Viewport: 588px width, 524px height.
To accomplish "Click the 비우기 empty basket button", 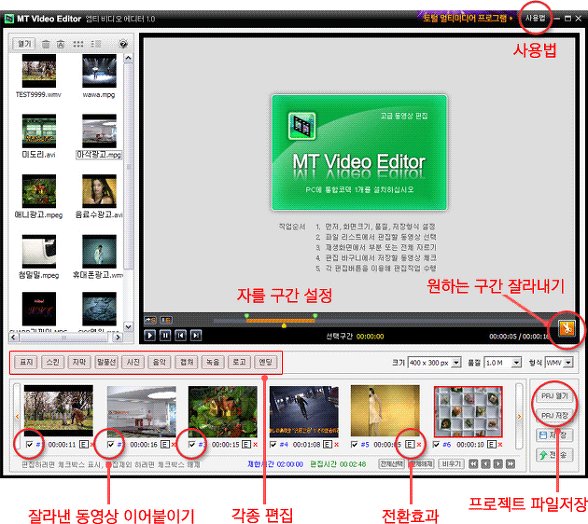I will pos(451,464).
